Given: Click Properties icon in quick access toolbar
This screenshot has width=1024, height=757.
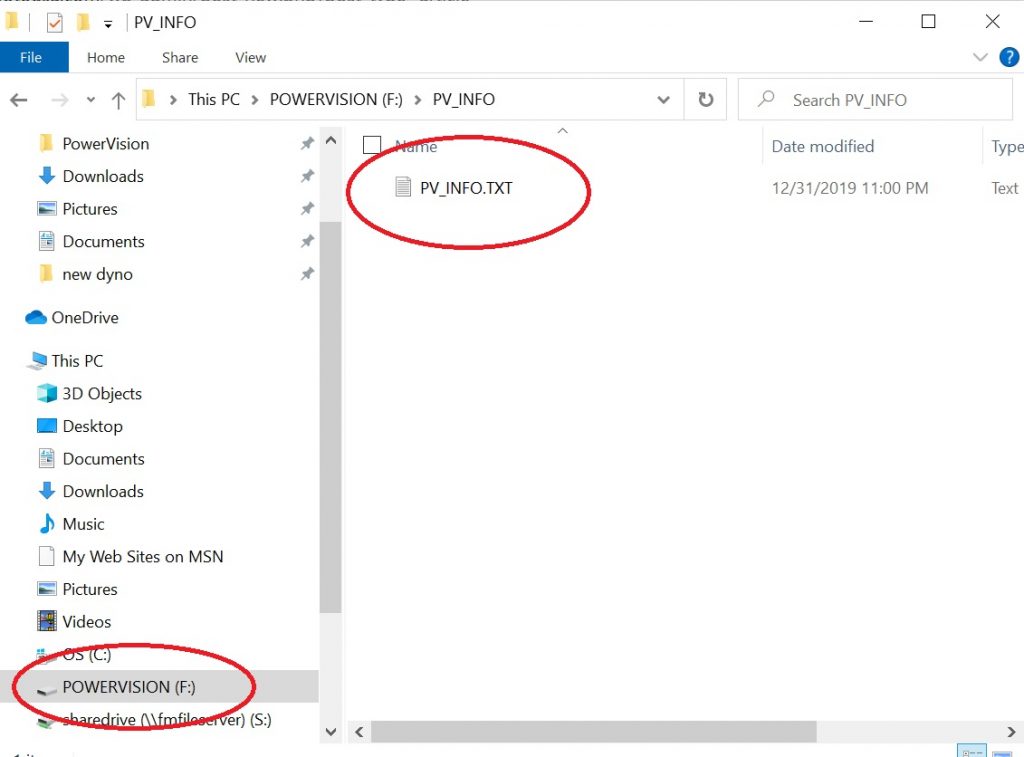Looking at the screenshot, I should point(55,22).
